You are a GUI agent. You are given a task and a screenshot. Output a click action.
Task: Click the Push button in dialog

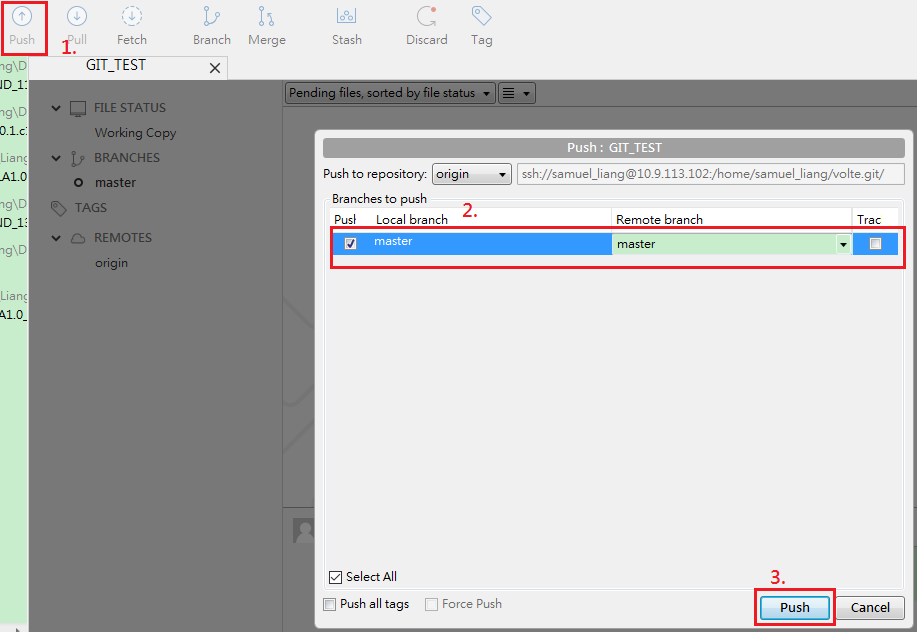tap(795, 607)
